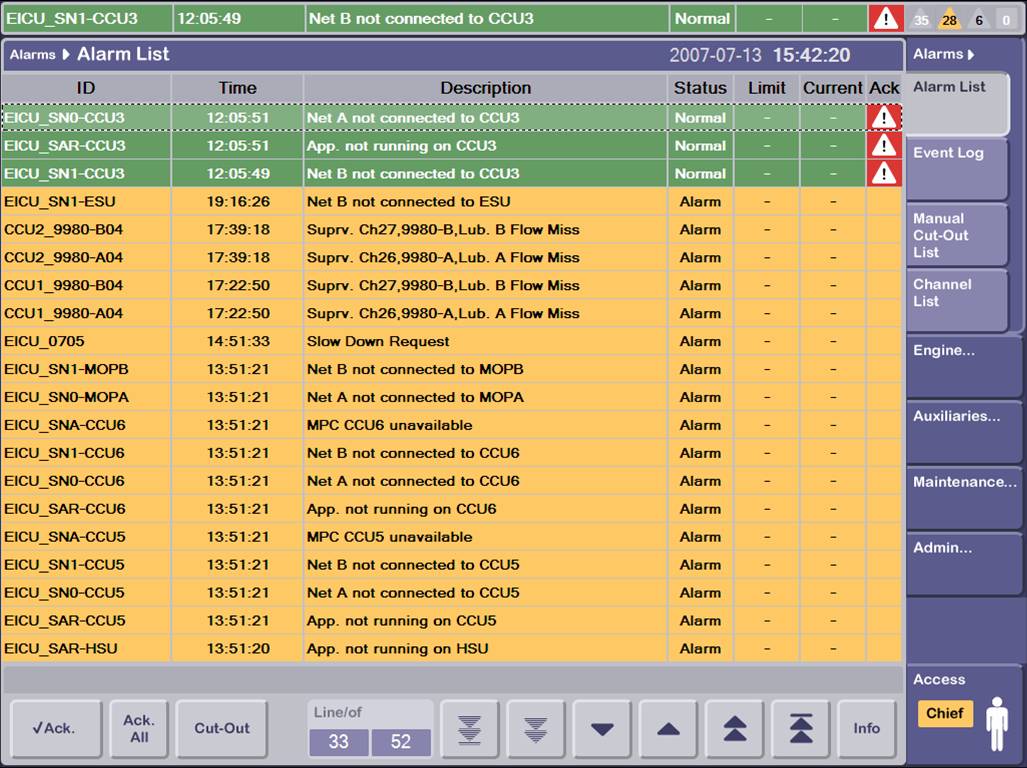Click warning icon in EICU_SAR-CCU3 row
Viewport: 1027px width, 768px height.
click(x=883, y=146)
